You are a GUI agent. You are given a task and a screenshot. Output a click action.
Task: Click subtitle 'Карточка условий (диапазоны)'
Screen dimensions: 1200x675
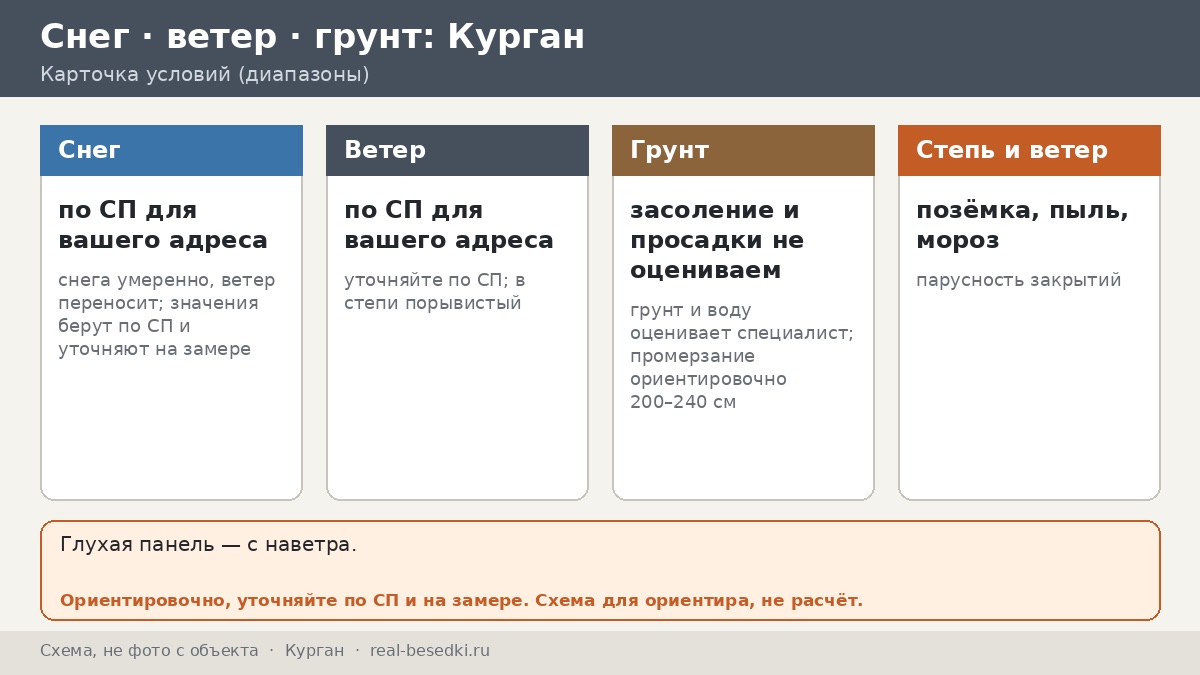(x=205, y=75)
